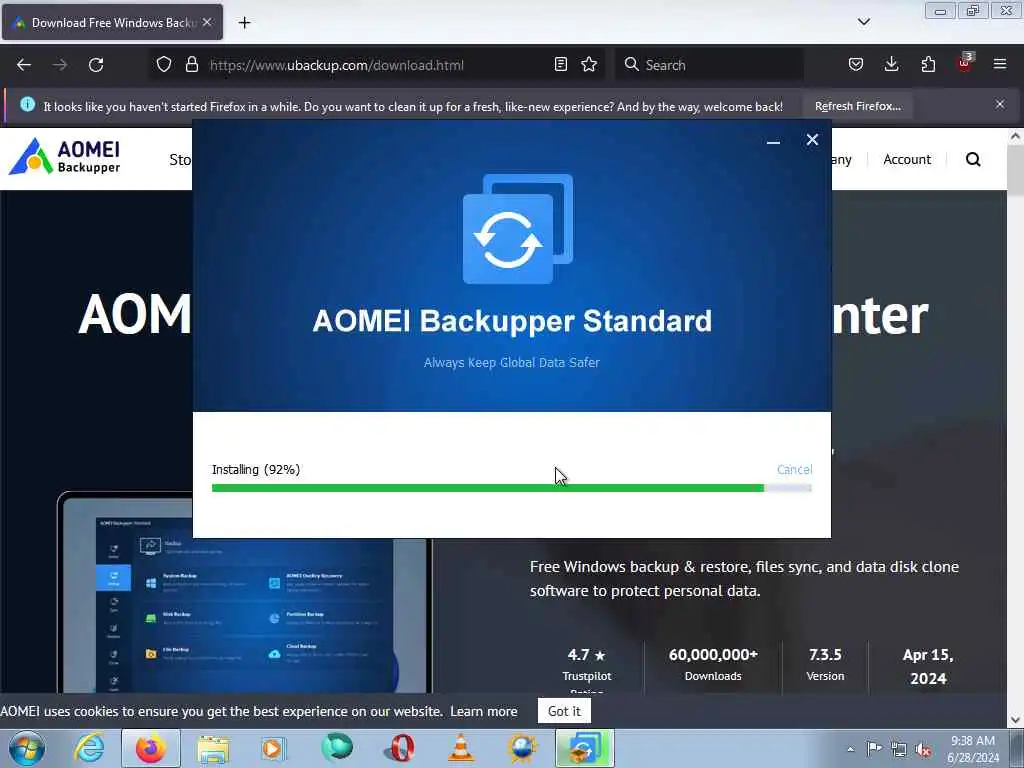1024x768 pixels.
Task: Click the Refresh Firefox button
Action: tap(857, 106)
